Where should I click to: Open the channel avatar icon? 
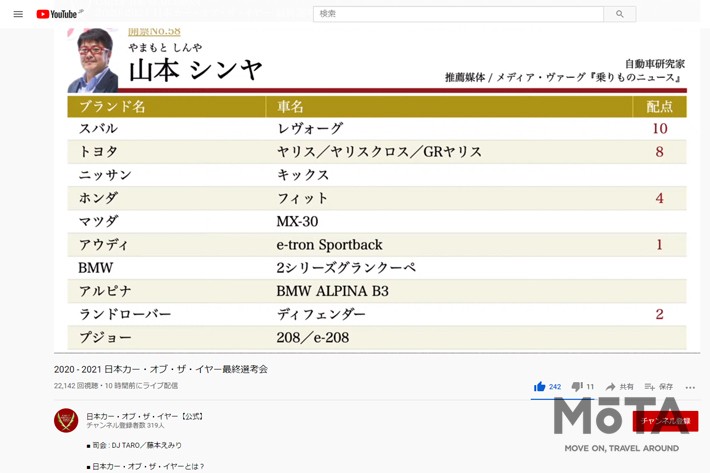(x=66, y=420)
